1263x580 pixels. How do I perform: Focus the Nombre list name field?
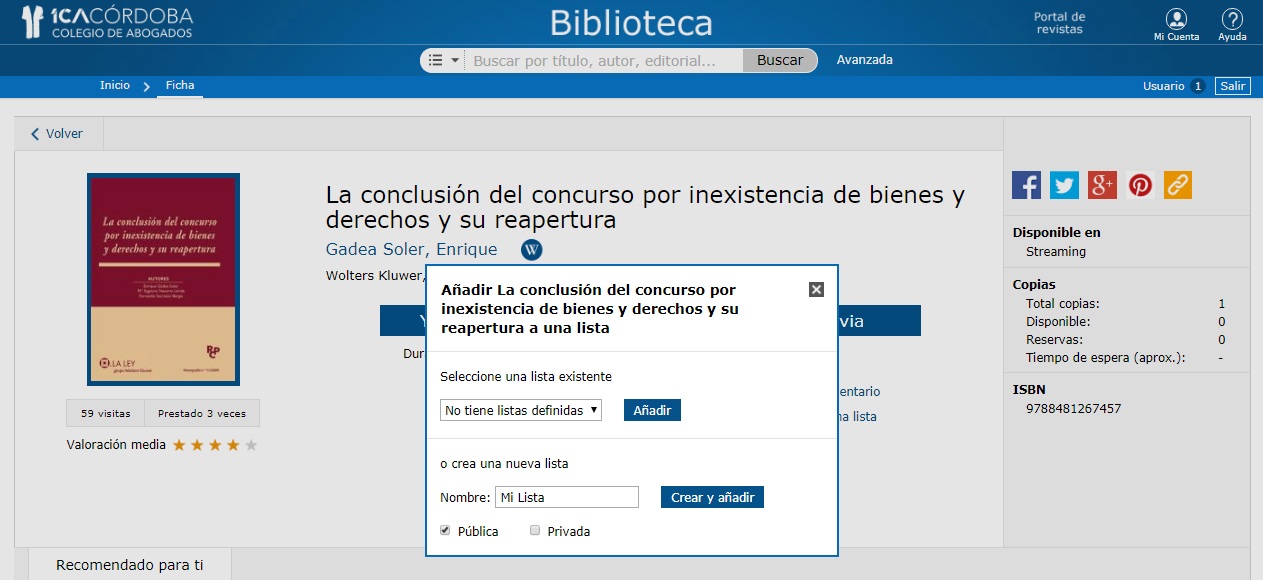567,497
